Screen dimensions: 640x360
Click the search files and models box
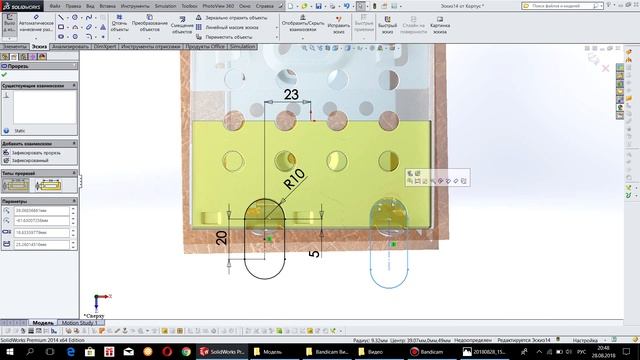coord(562,6)
